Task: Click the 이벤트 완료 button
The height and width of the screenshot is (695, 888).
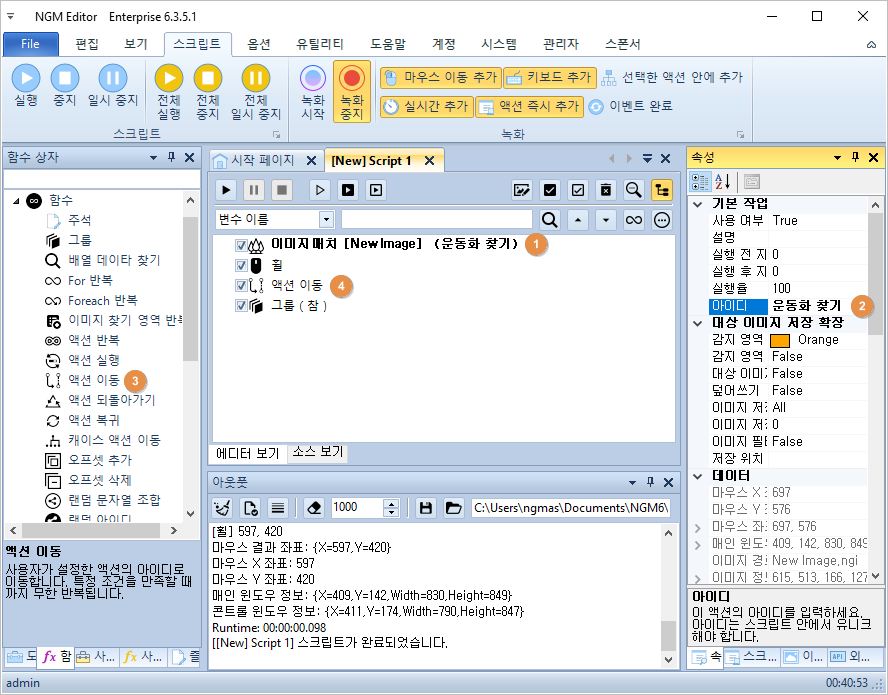Action: tap(630, 106)
